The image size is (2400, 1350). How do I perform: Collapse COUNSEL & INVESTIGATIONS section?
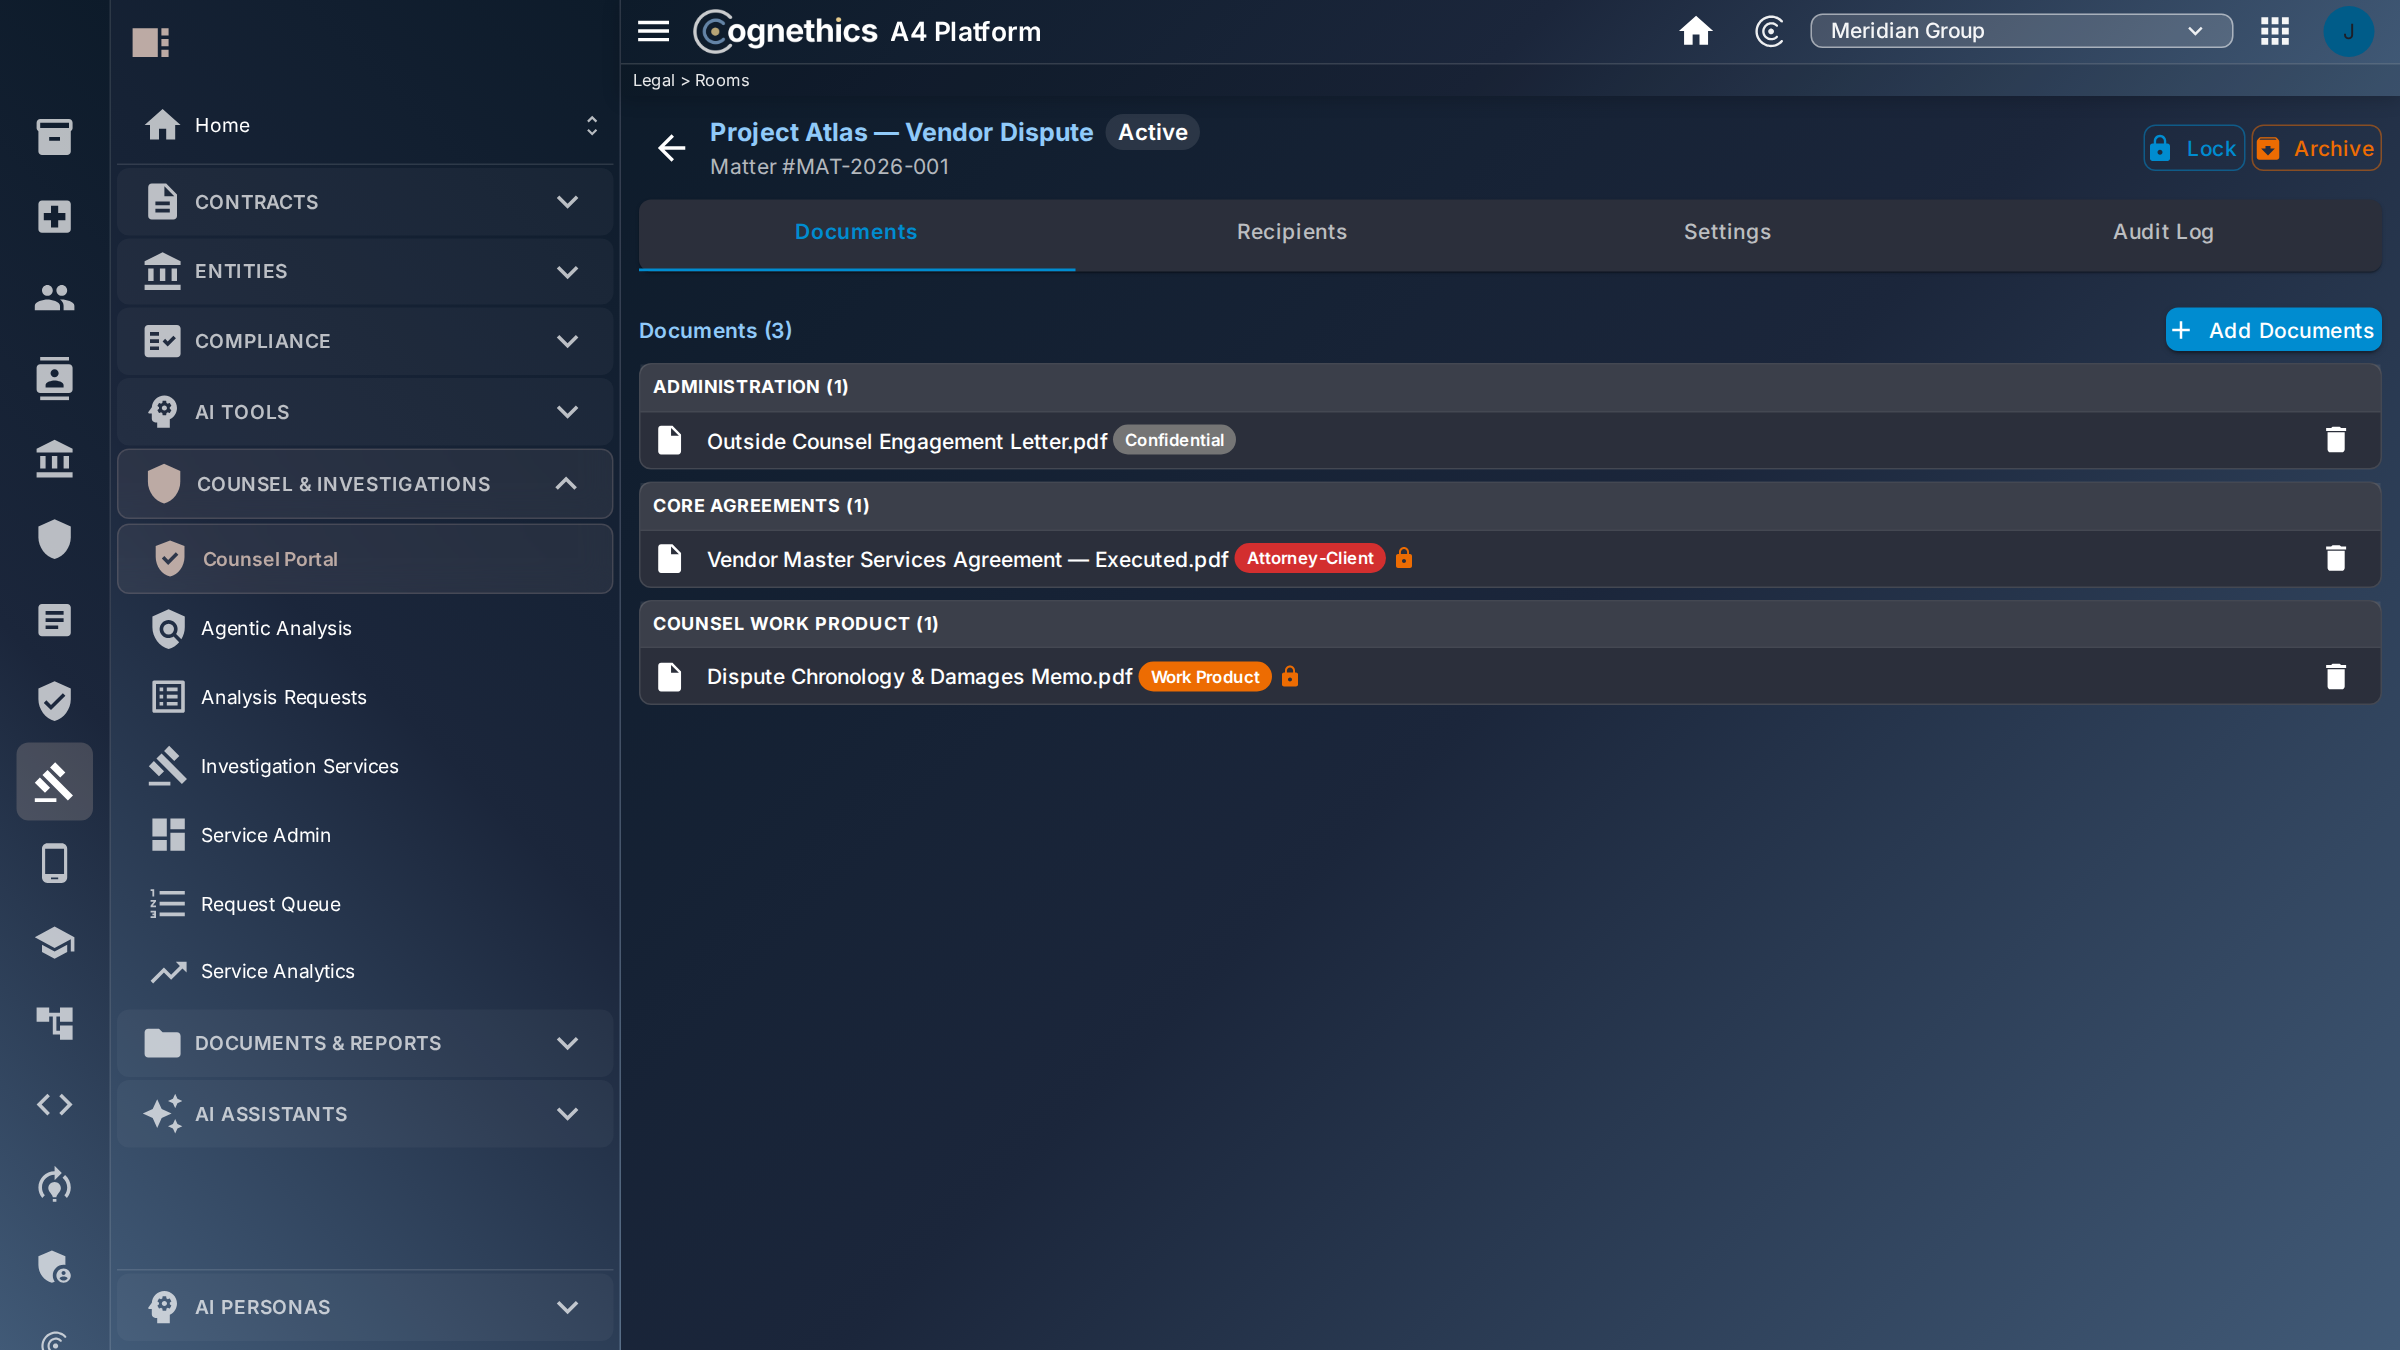coord(365,484)
